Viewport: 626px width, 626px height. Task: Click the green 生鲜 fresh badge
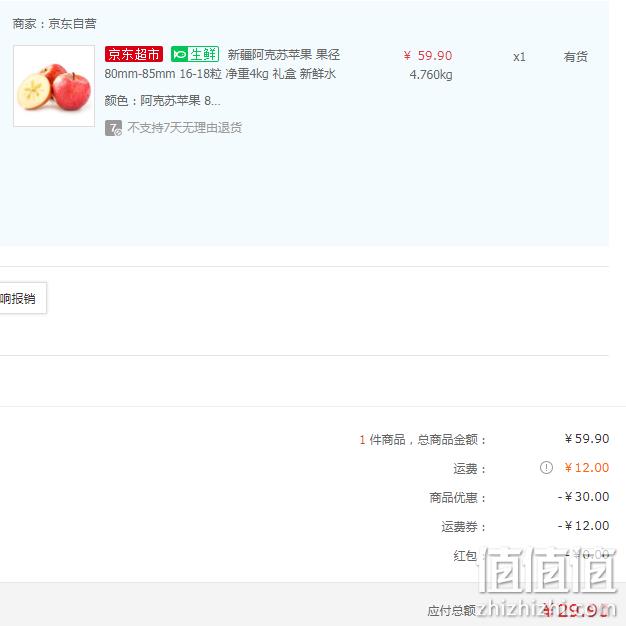pyautogui.click(x=195, y=54)
